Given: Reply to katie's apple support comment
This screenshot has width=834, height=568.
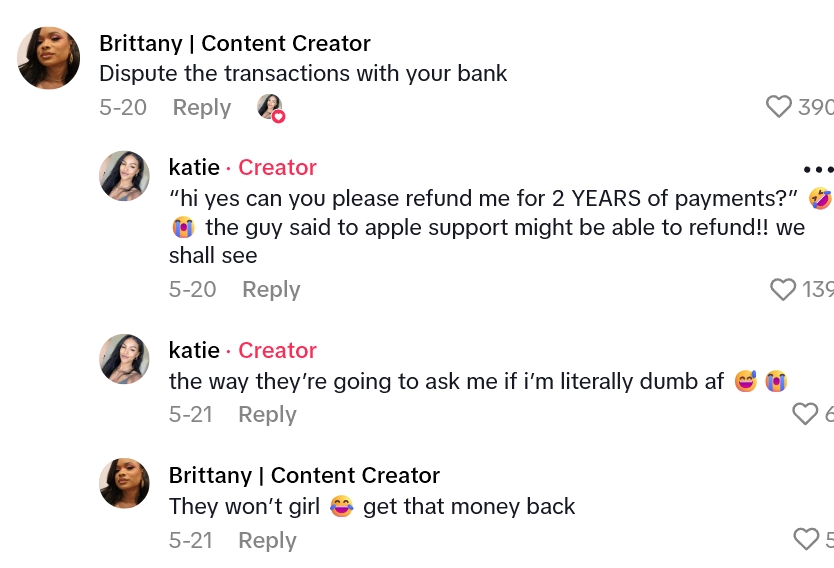Looking at the screenshot, I should (271, 290).
